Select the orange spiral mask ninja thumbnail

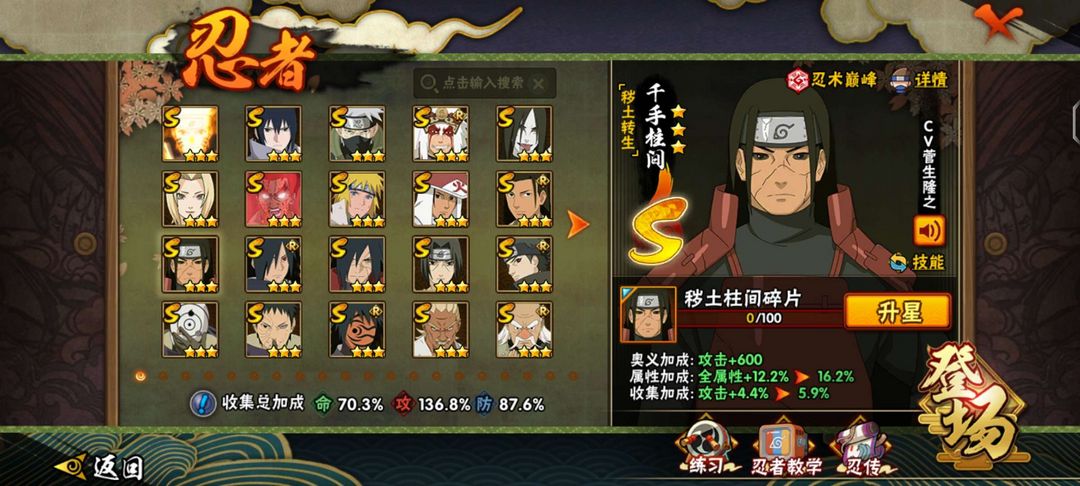coord(357,330)
